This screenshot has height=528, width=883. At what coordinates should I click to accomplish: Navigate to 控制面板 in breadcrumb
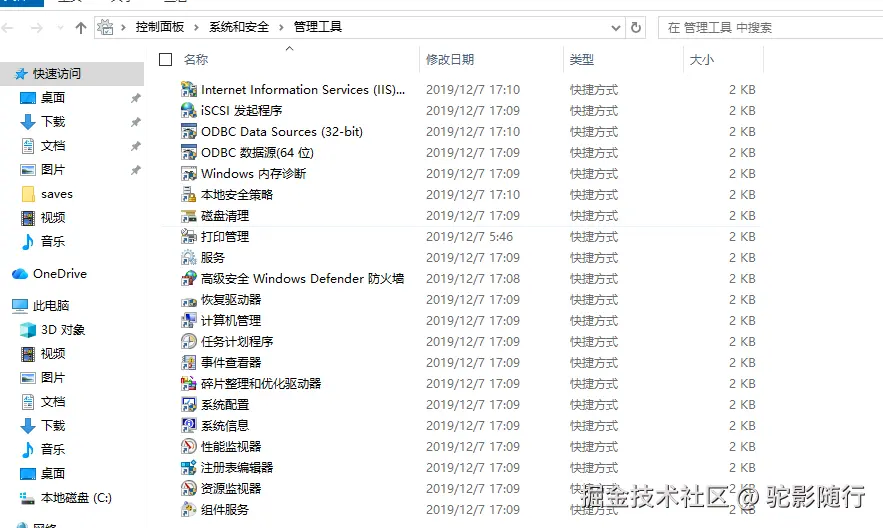[x=160, y=27]
